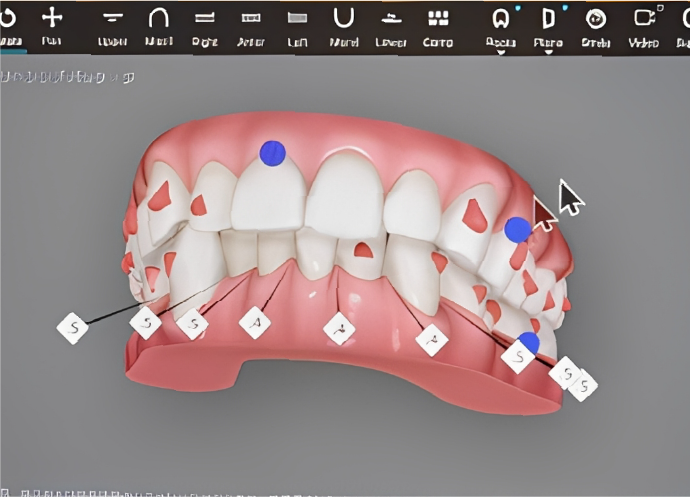Switch to the anterior front view

[x=251, y=19]
